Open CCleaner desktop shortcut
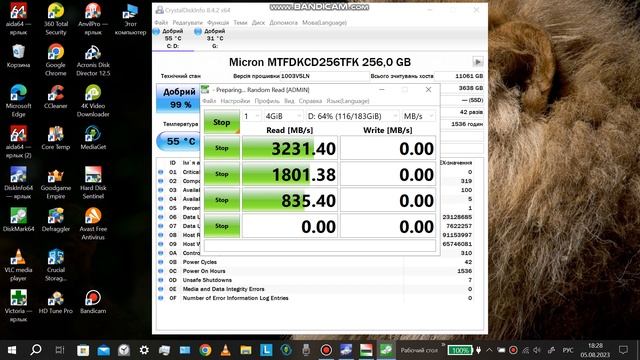Screen dimensions: 640x360 [x=56, y=97]
